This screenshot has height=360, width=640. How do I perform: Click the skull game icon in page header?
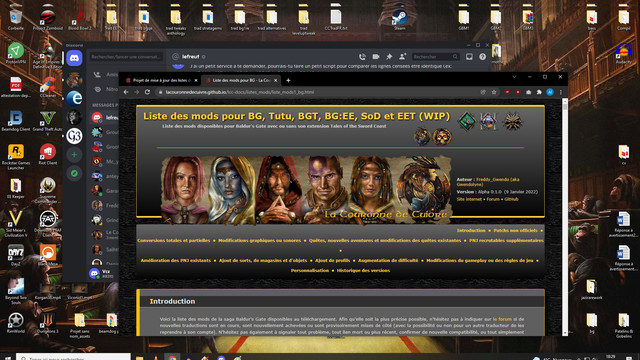pyautogui.click(x=442, y=137)
